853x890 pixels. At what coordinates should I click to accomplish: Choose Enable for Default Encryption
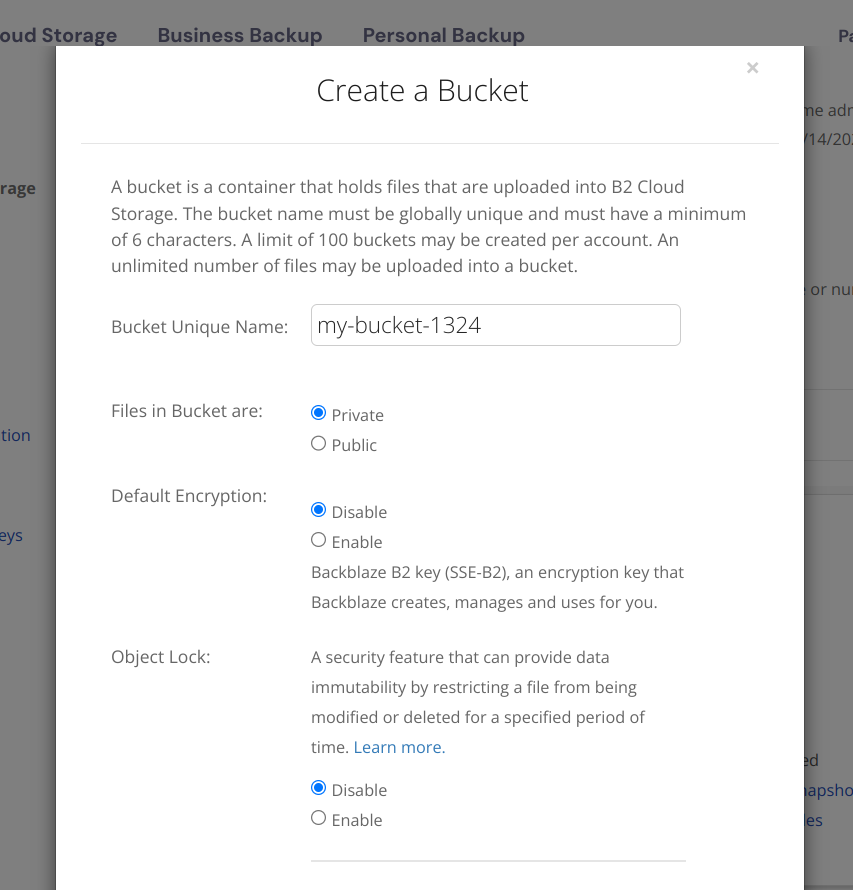pos(318,540)
